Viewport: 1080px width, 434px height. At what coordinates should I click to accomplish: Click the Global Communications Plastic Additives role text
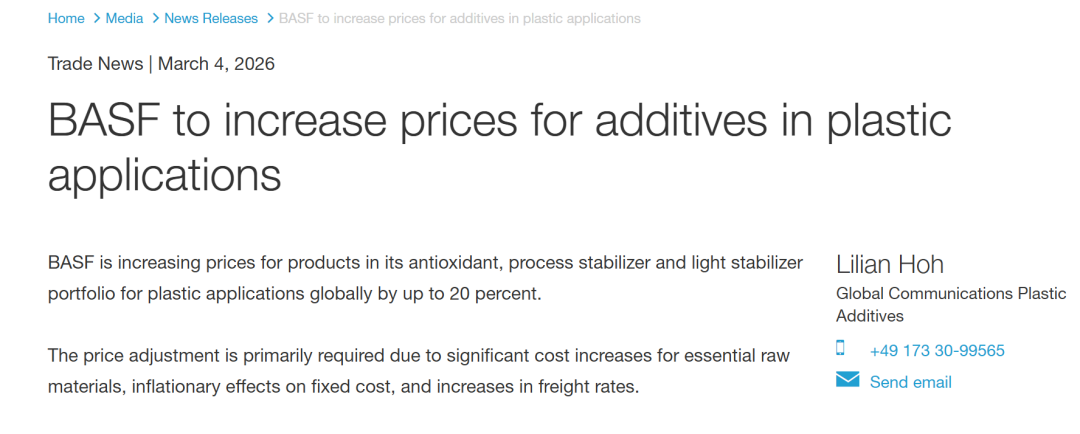(x=950, y=304)
